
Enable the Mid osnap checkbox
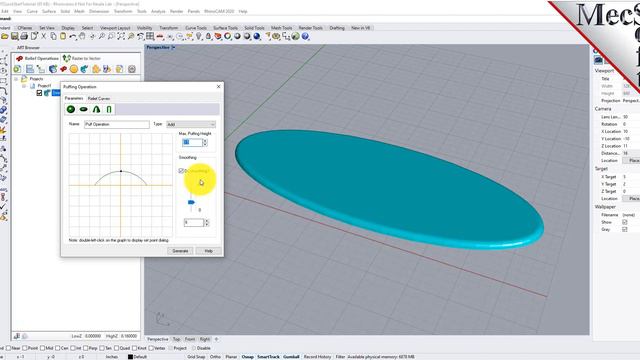(42, 348)
